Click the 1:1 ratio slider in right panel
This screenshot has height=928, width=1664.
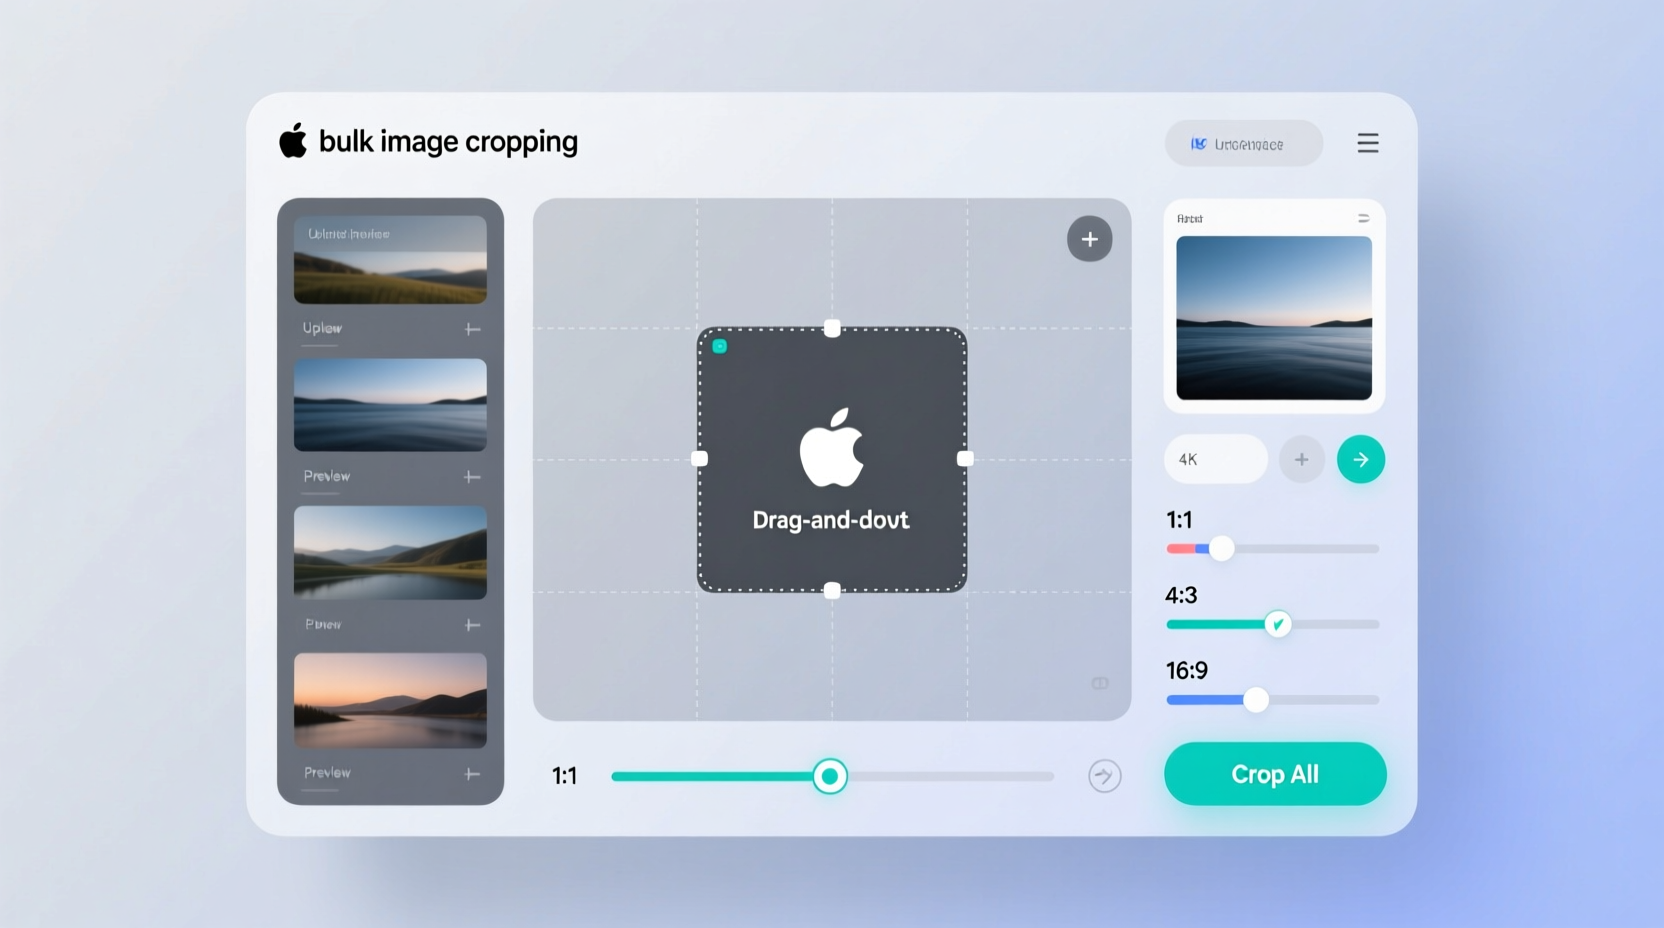[x=1273, y=548]
